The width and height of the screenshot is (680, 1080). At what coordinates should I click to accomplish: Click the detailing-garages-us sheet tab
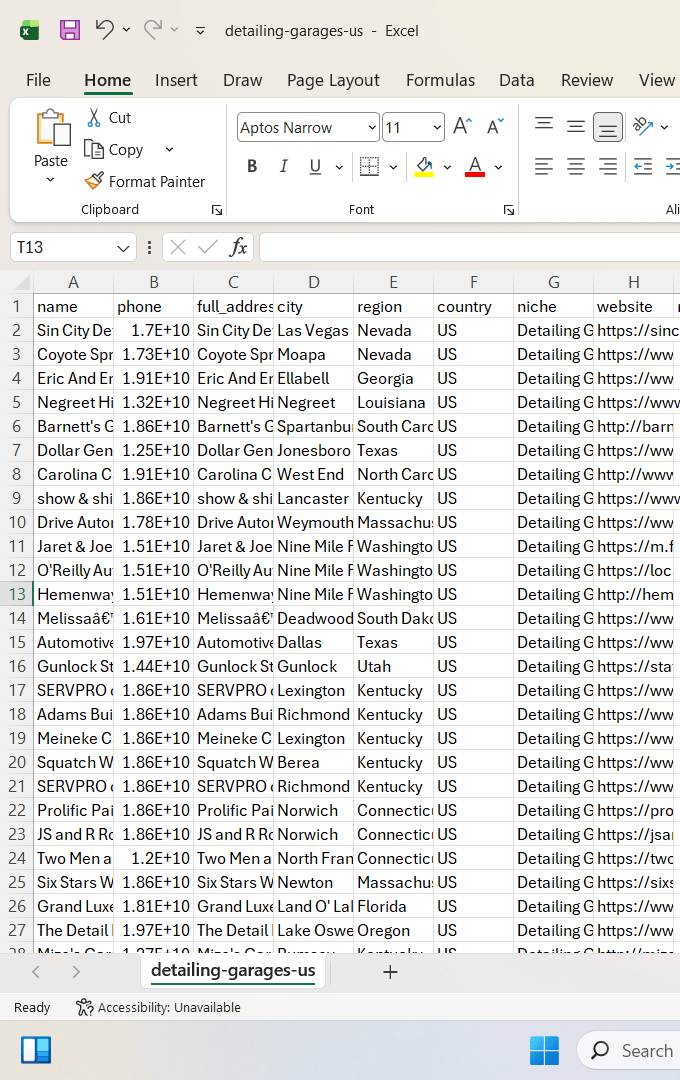(x=233, y=970)
